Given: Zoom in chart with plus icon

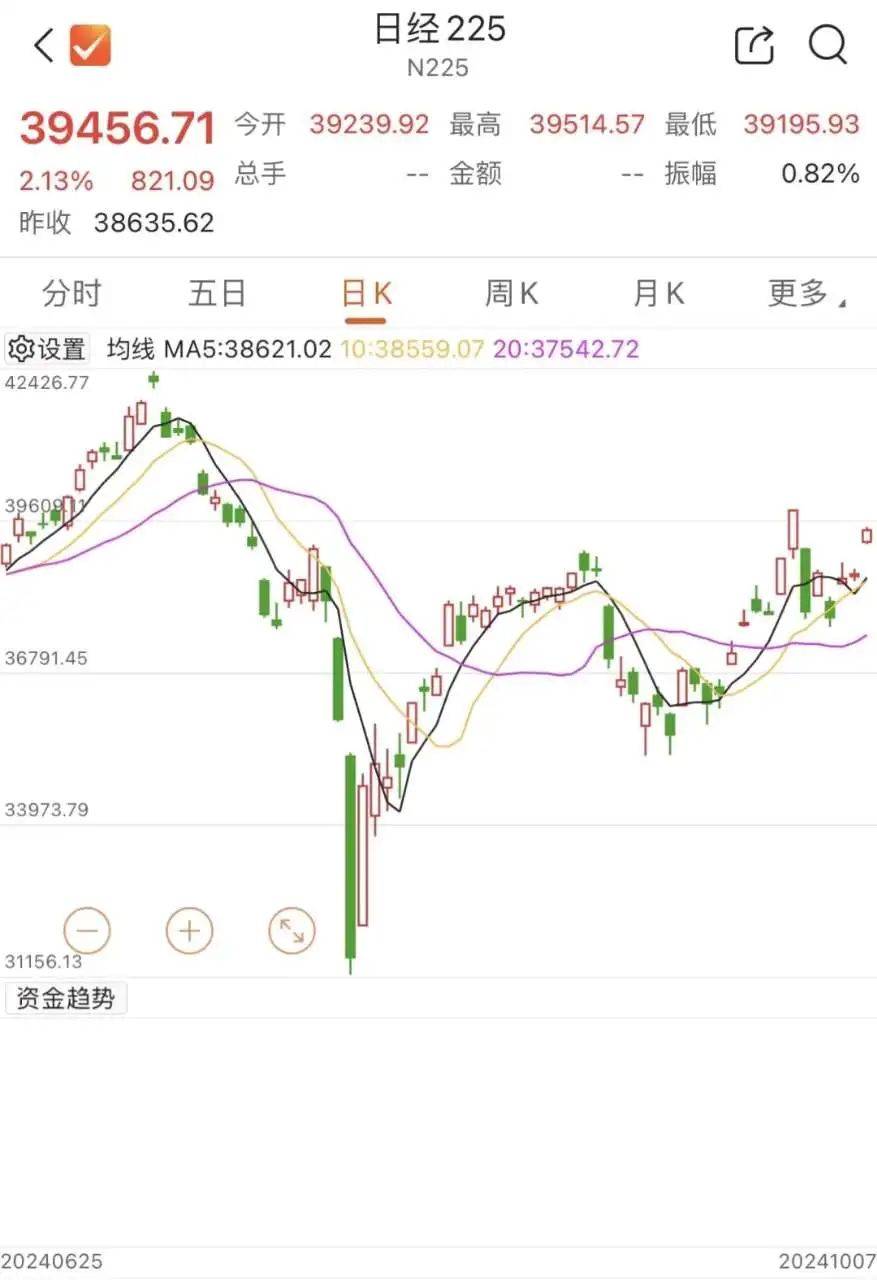Looking at the screenshot, I should [x=189, y=932].
